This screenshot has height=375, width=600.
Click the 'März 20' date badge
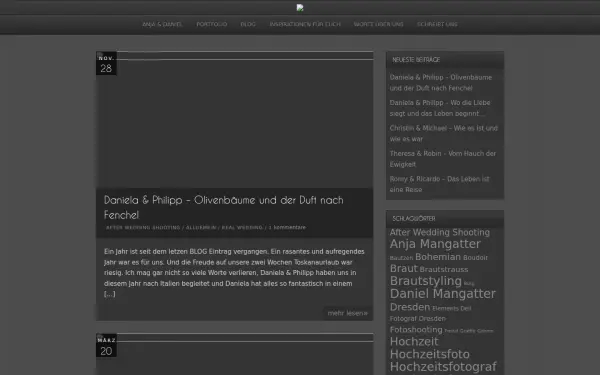[x=106, y=346]
